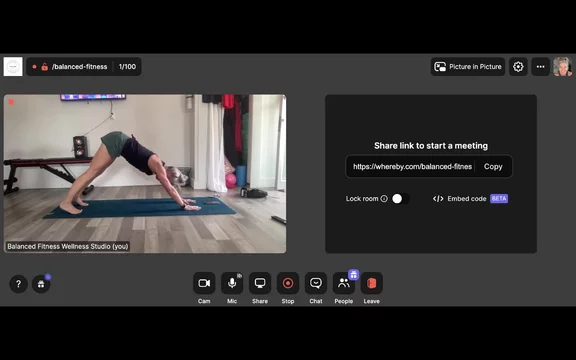576x360 pixels.
Task: Toggle the Lock room switch
Action: pos(400,199)
